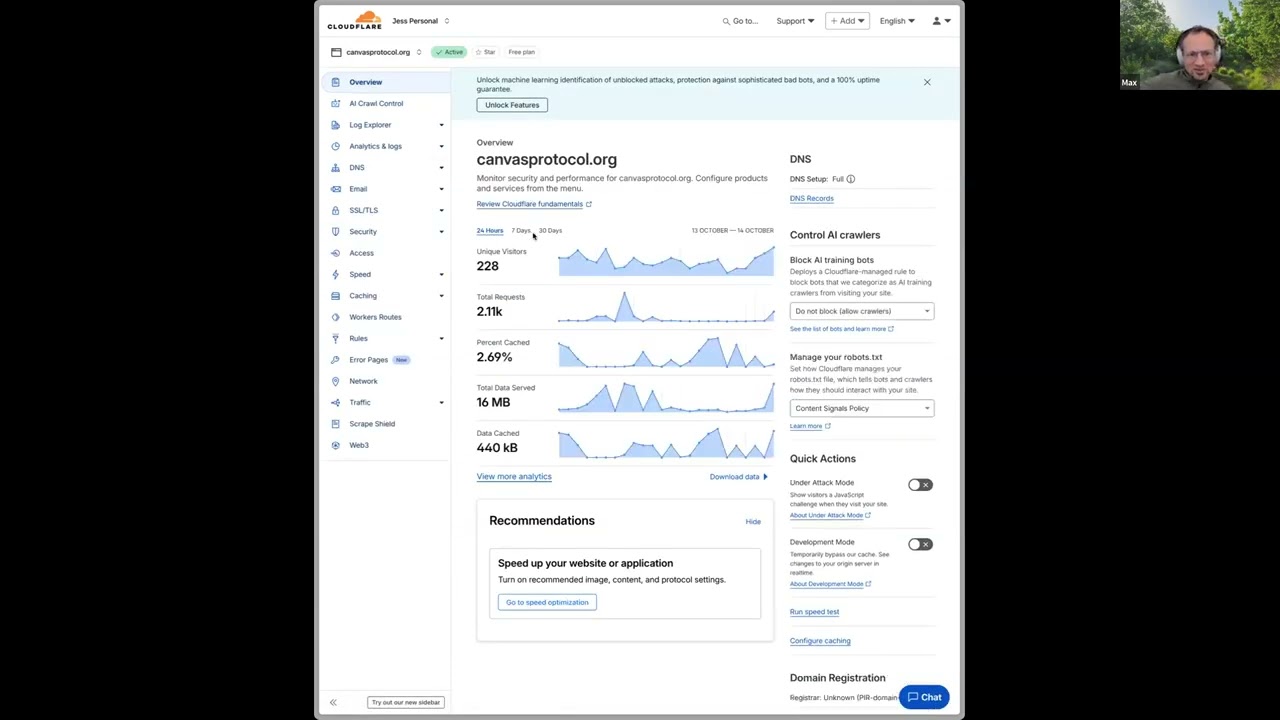The height and width of the screenshot is (720, 1280).
Task: Click the Total Requests chart
Action: pos(666,306)
